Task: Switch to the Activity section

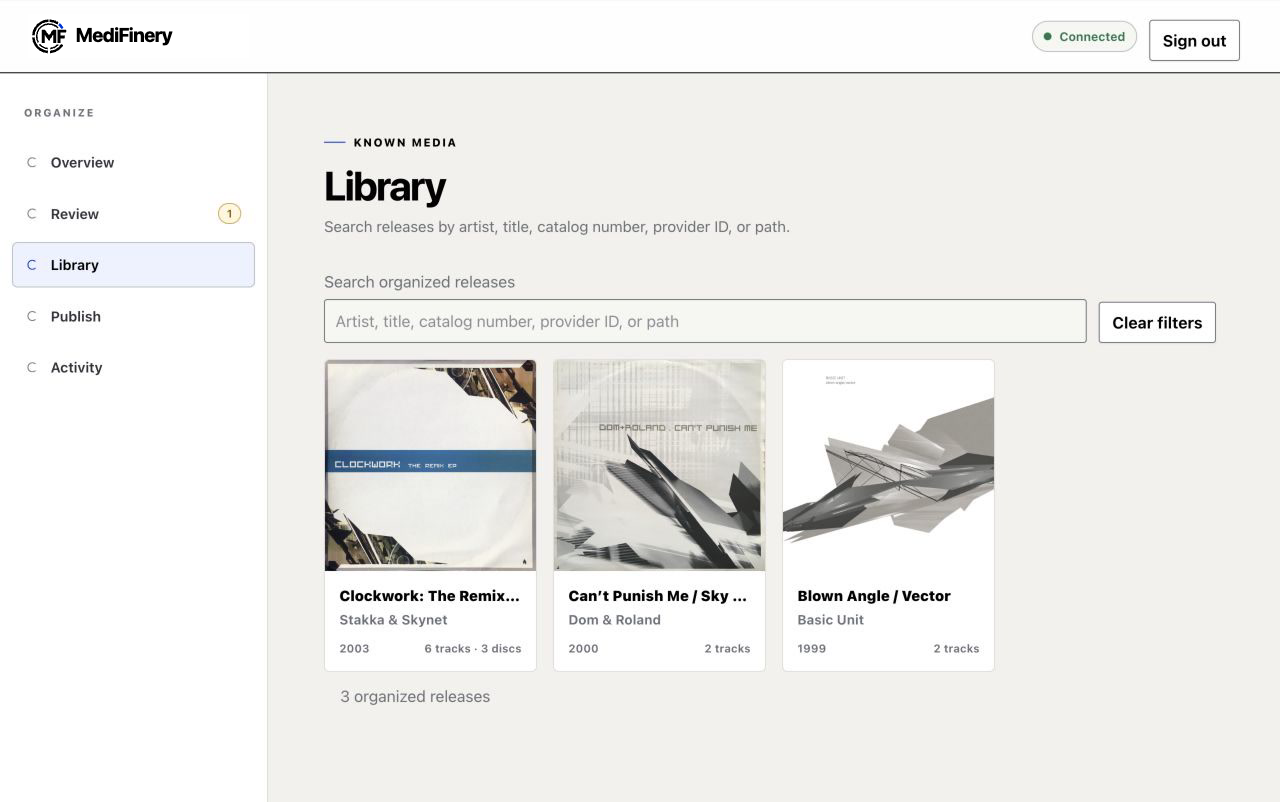Action: (x=133, y=367)
